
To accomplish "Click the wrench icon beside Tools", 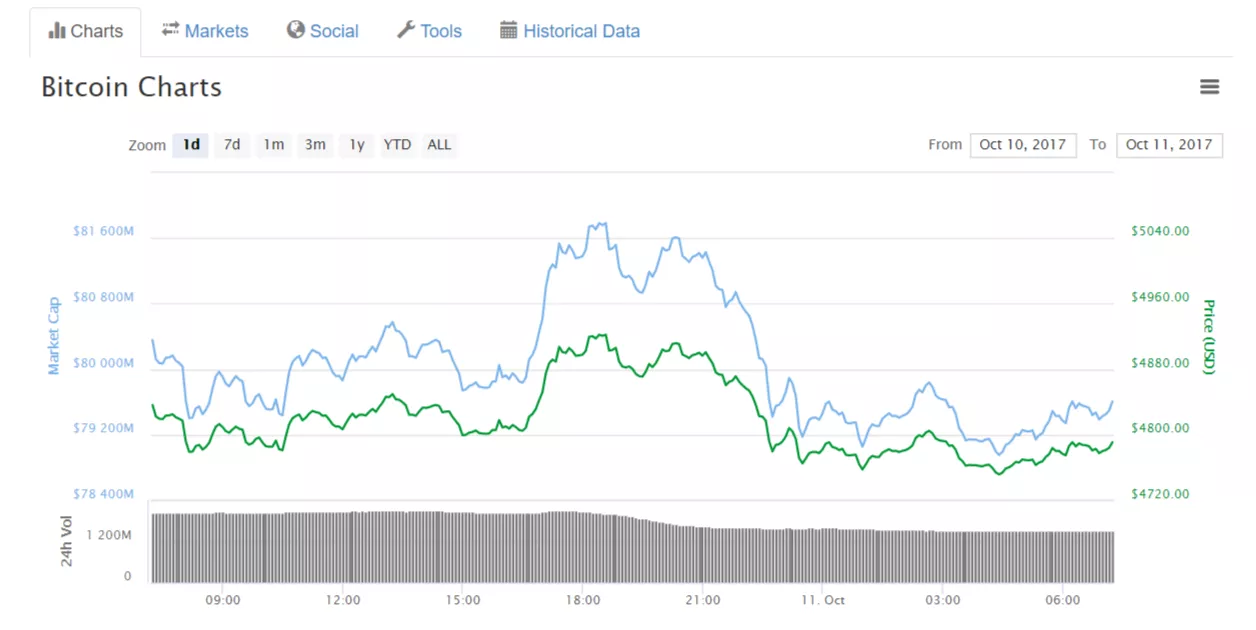I will click(405, 30).
